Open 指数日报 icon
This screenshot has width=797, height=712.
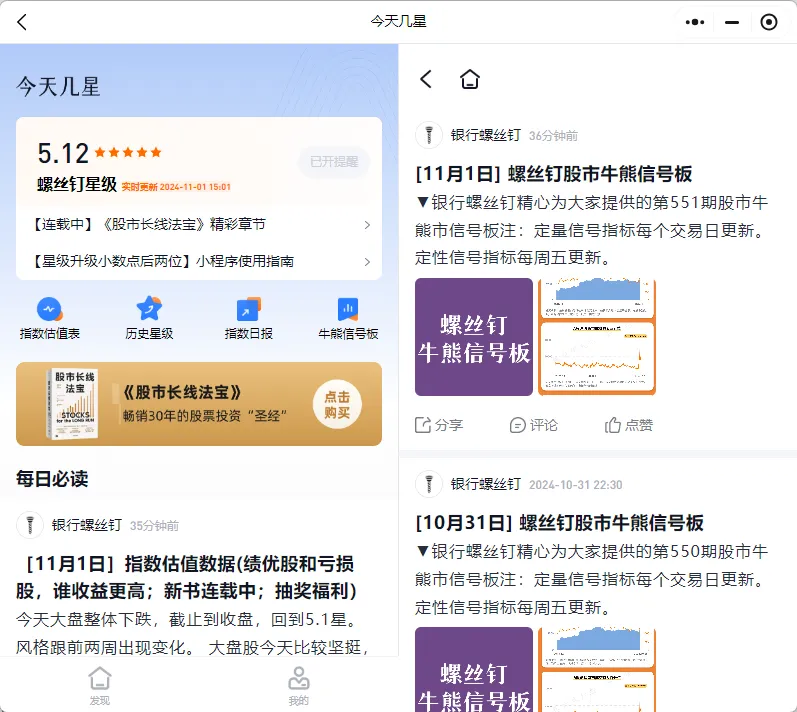pos(249,309)
